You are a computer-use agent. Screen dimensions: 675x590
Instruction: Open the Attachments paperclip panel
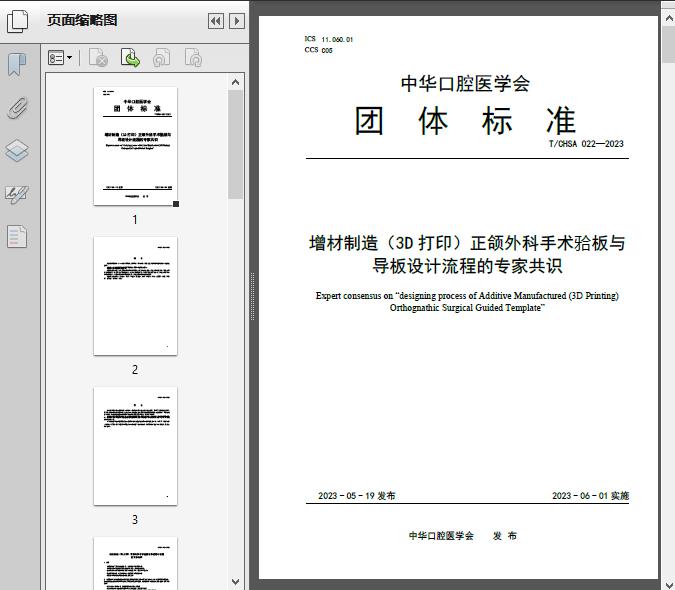[17, 108]
